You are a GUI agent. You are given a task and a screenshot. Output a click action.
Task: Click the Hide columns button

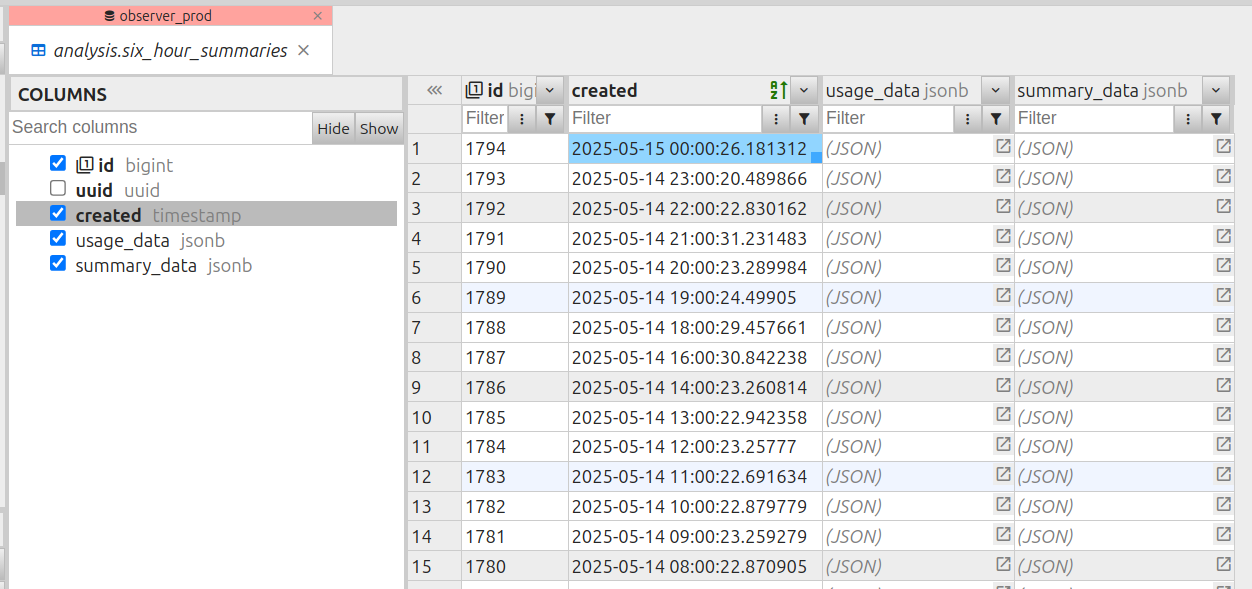coord(333,128)
